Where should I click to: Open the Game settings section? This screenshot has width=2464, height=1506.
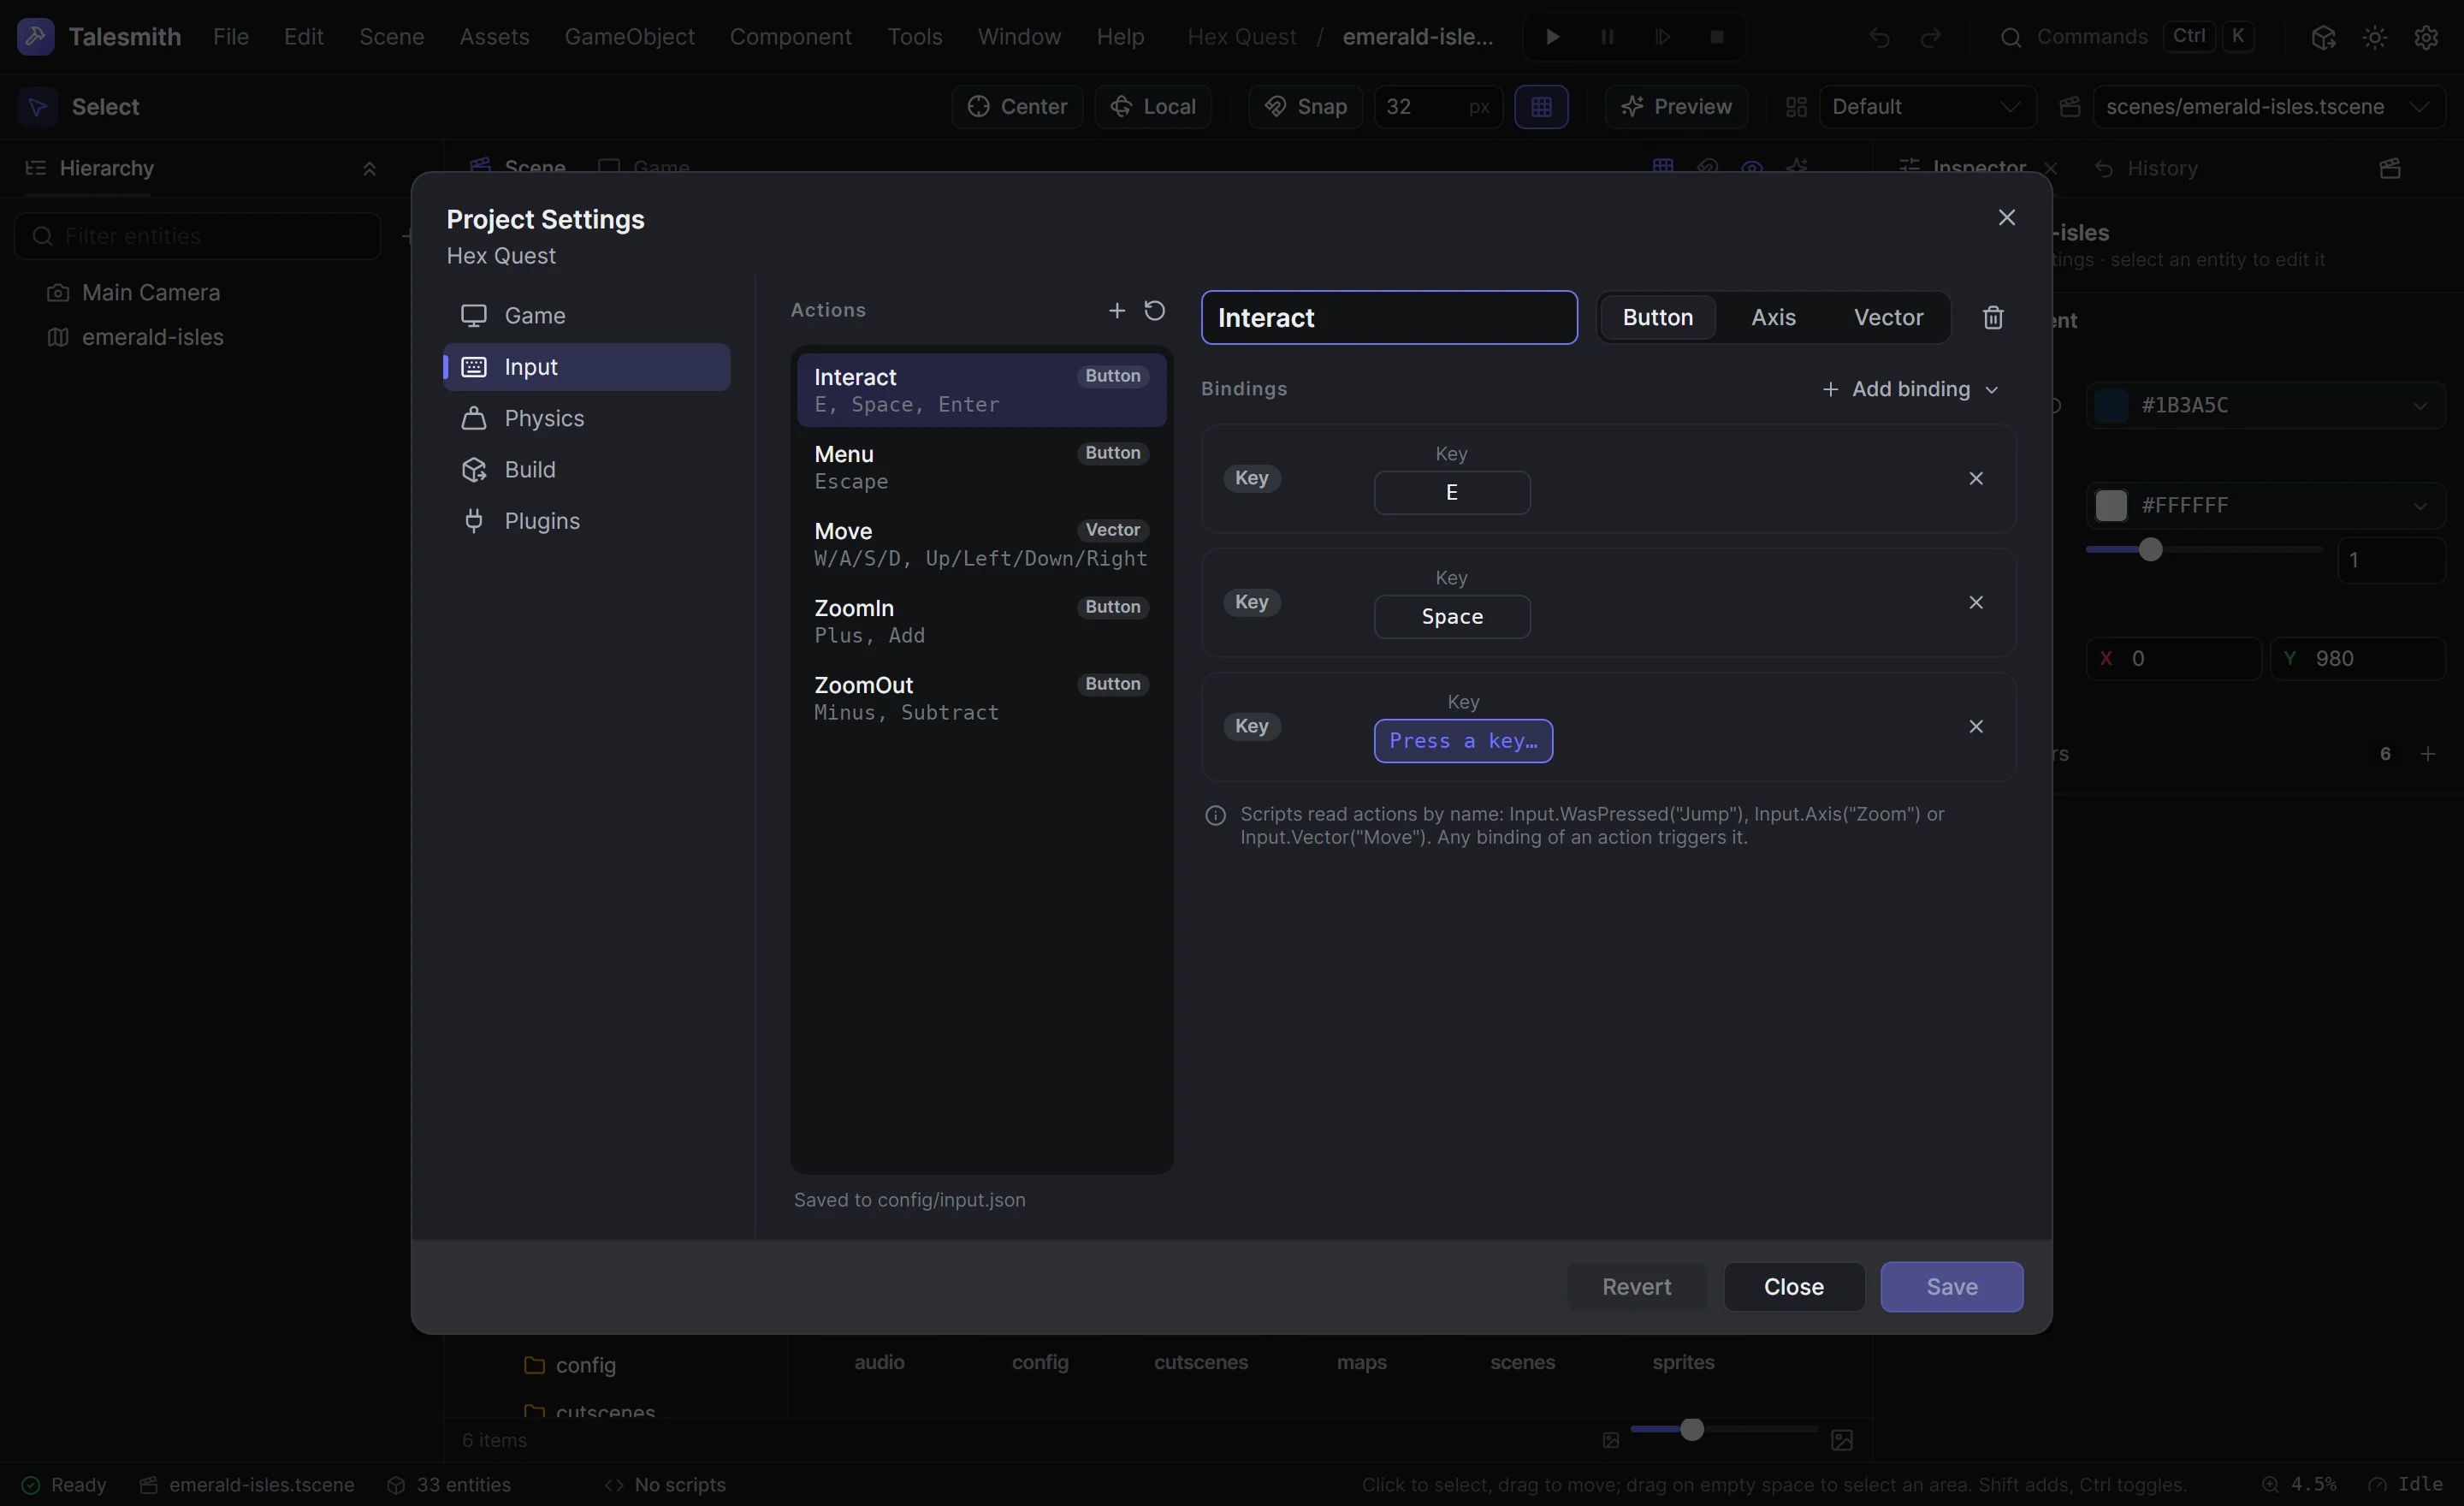tap(587, 316)
